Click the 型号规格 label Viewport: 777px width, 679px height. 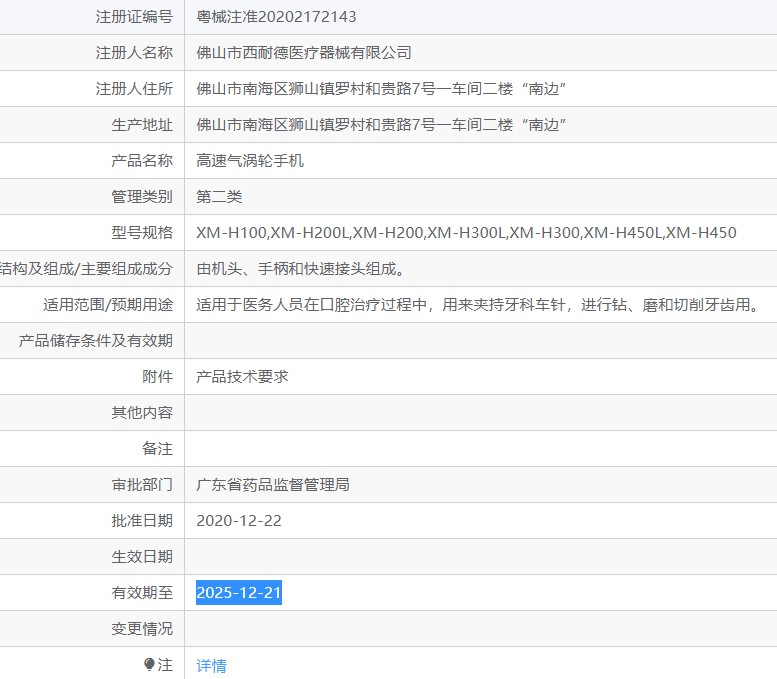pyautogui.click(x=142, y=232)
